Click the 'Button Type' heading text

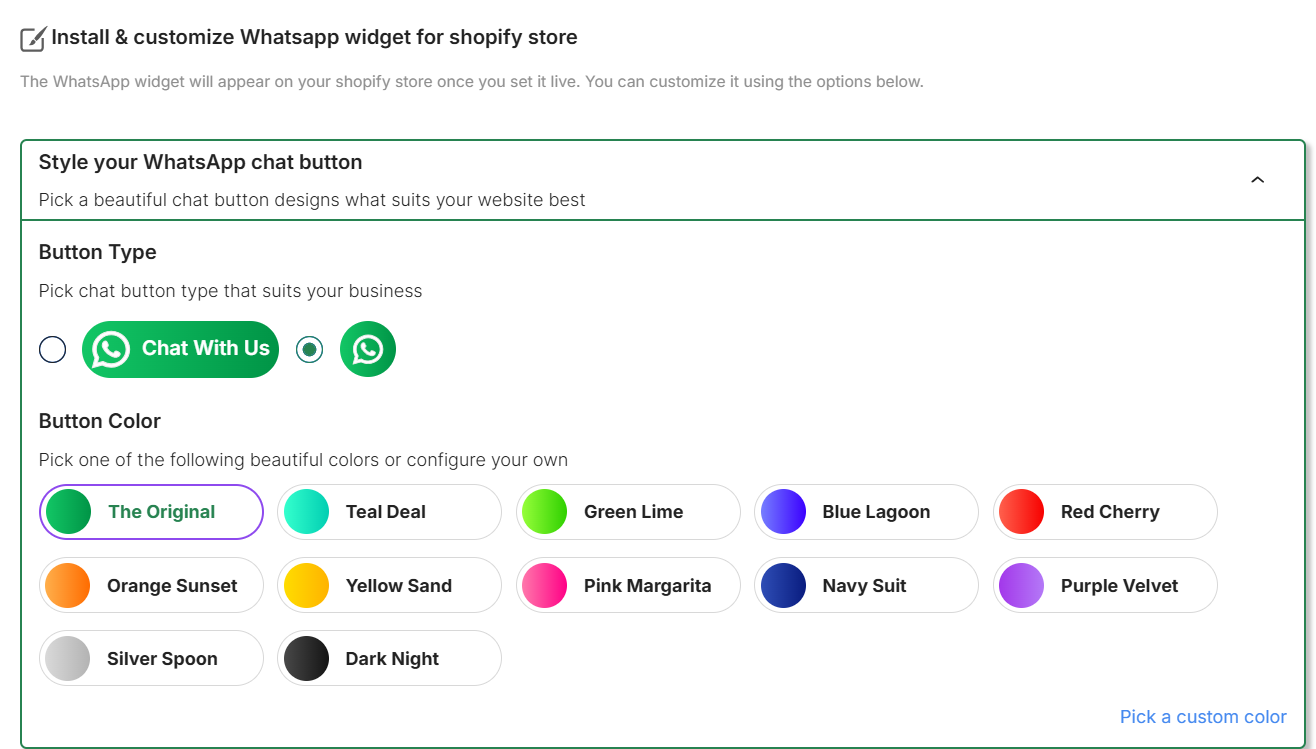coord(98,252)
